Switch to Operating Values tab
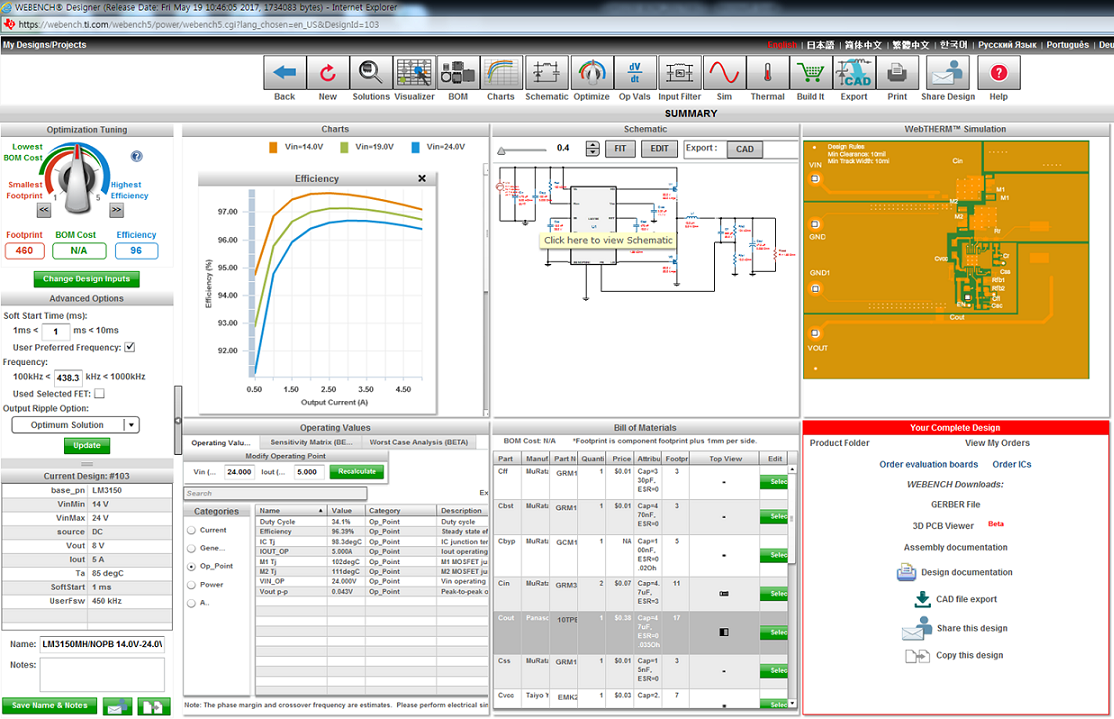Screen dimensions: 1114x719 [x=221, y=442]
